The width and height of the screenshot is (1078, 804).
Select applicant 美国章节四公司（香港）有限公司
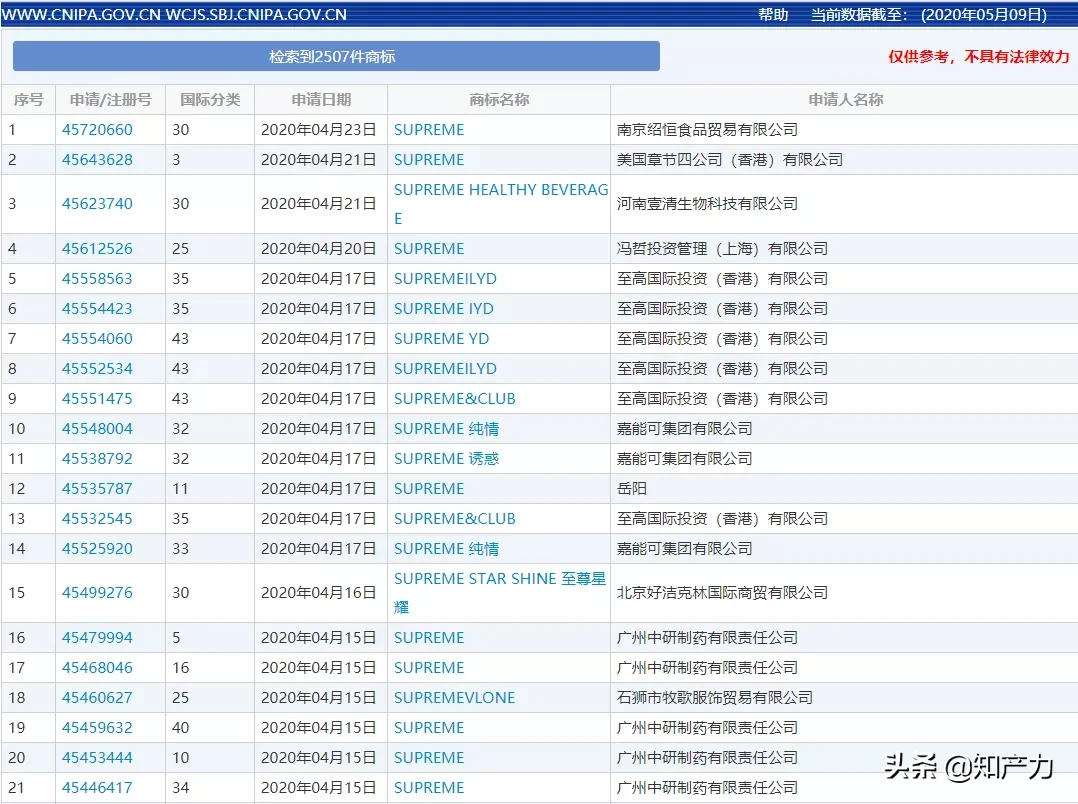click(x=729, y=160)
